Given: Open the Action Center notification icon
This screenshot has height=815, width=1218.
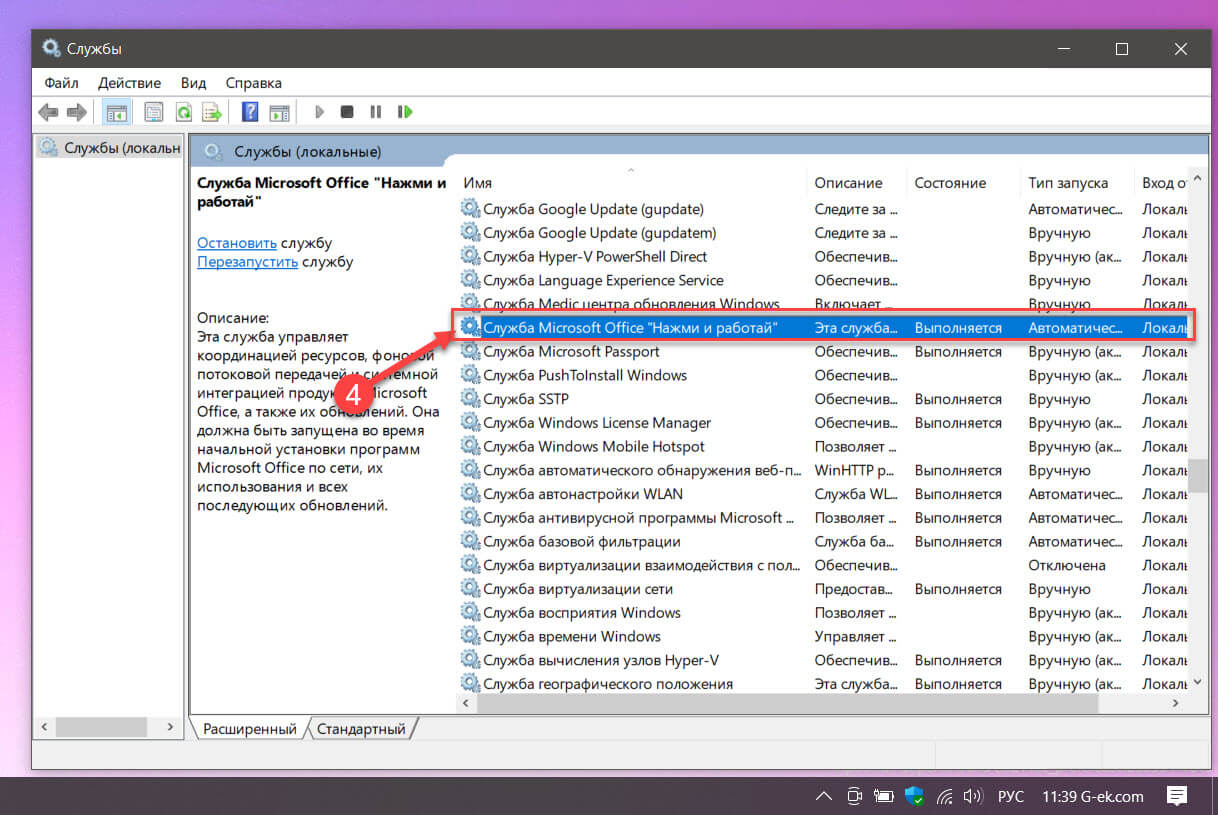Looking at the screenshot, I should coord(1177,797).
